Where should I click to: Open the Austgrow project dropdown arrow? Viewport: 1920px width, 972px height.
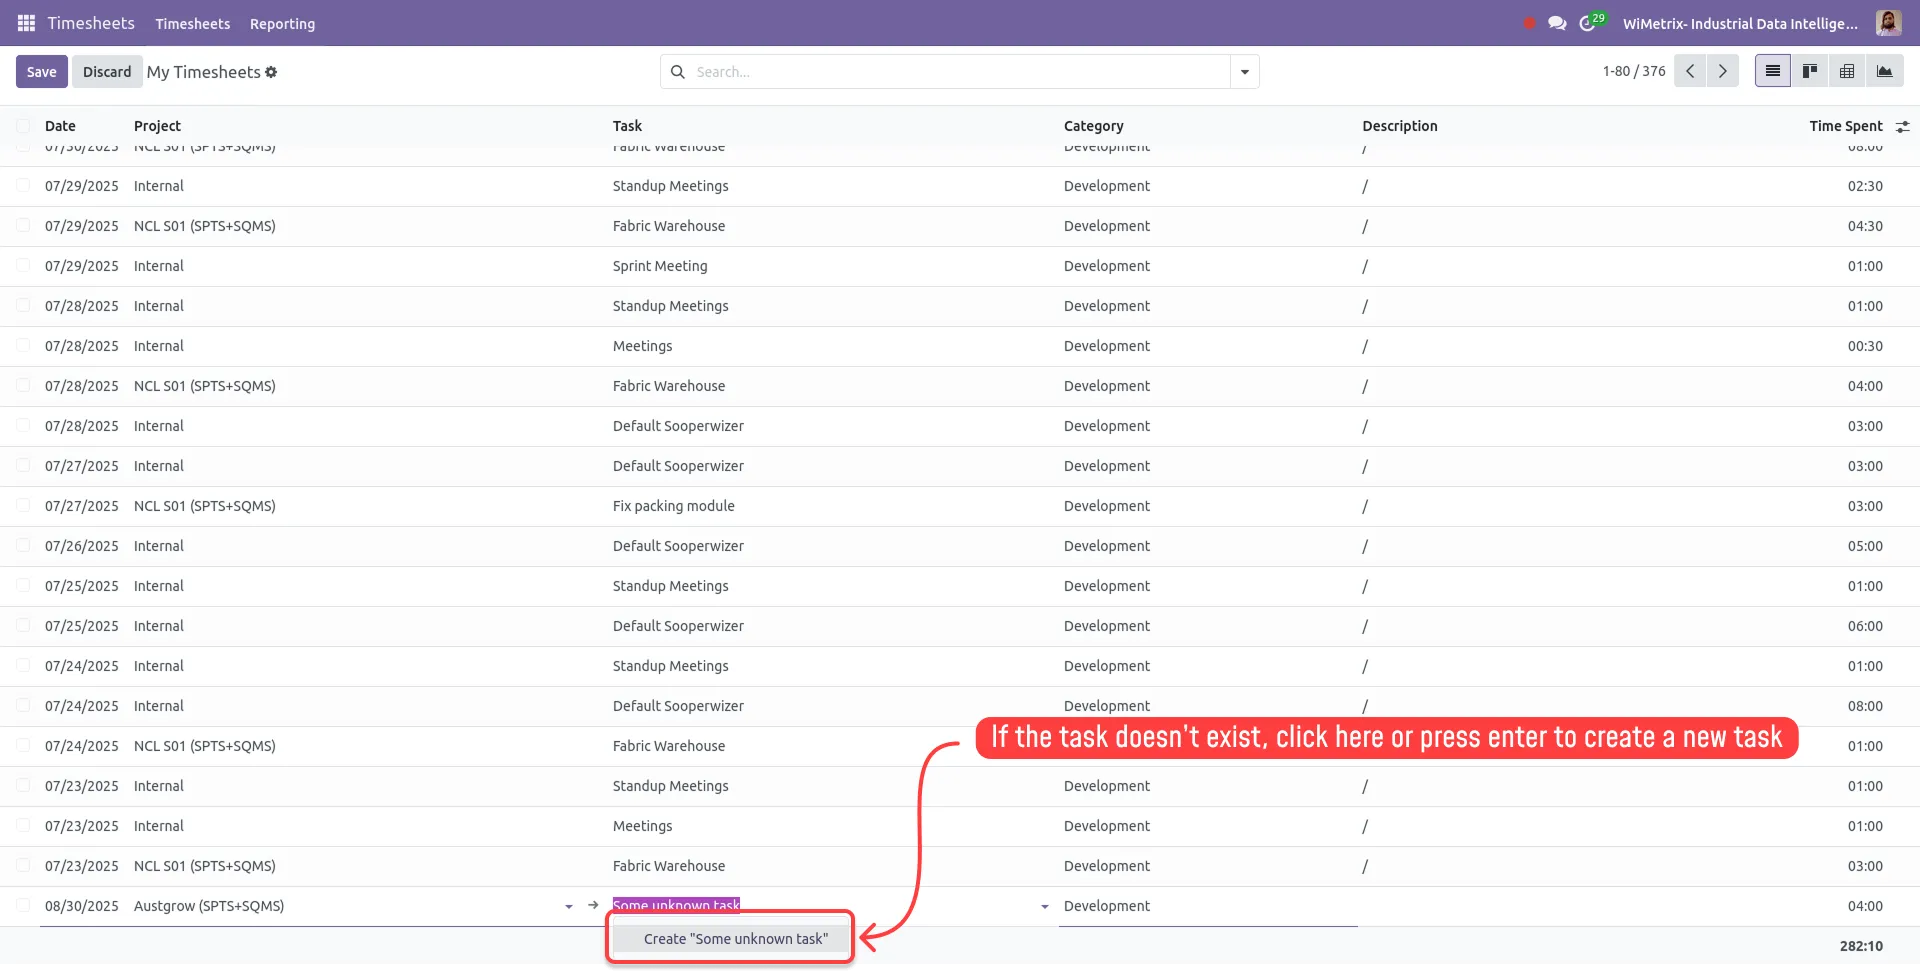tap(569, 906)
